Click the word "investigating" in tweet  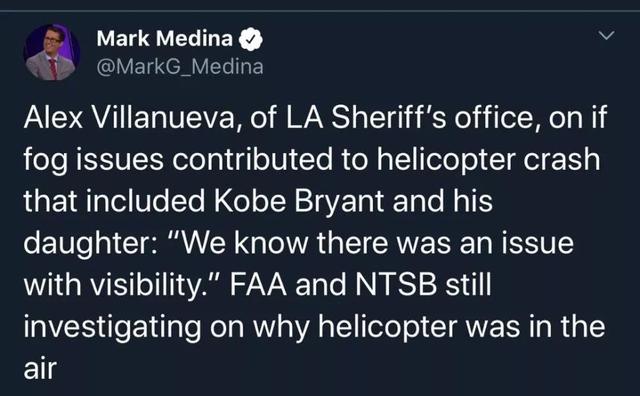tap(112, 328)
